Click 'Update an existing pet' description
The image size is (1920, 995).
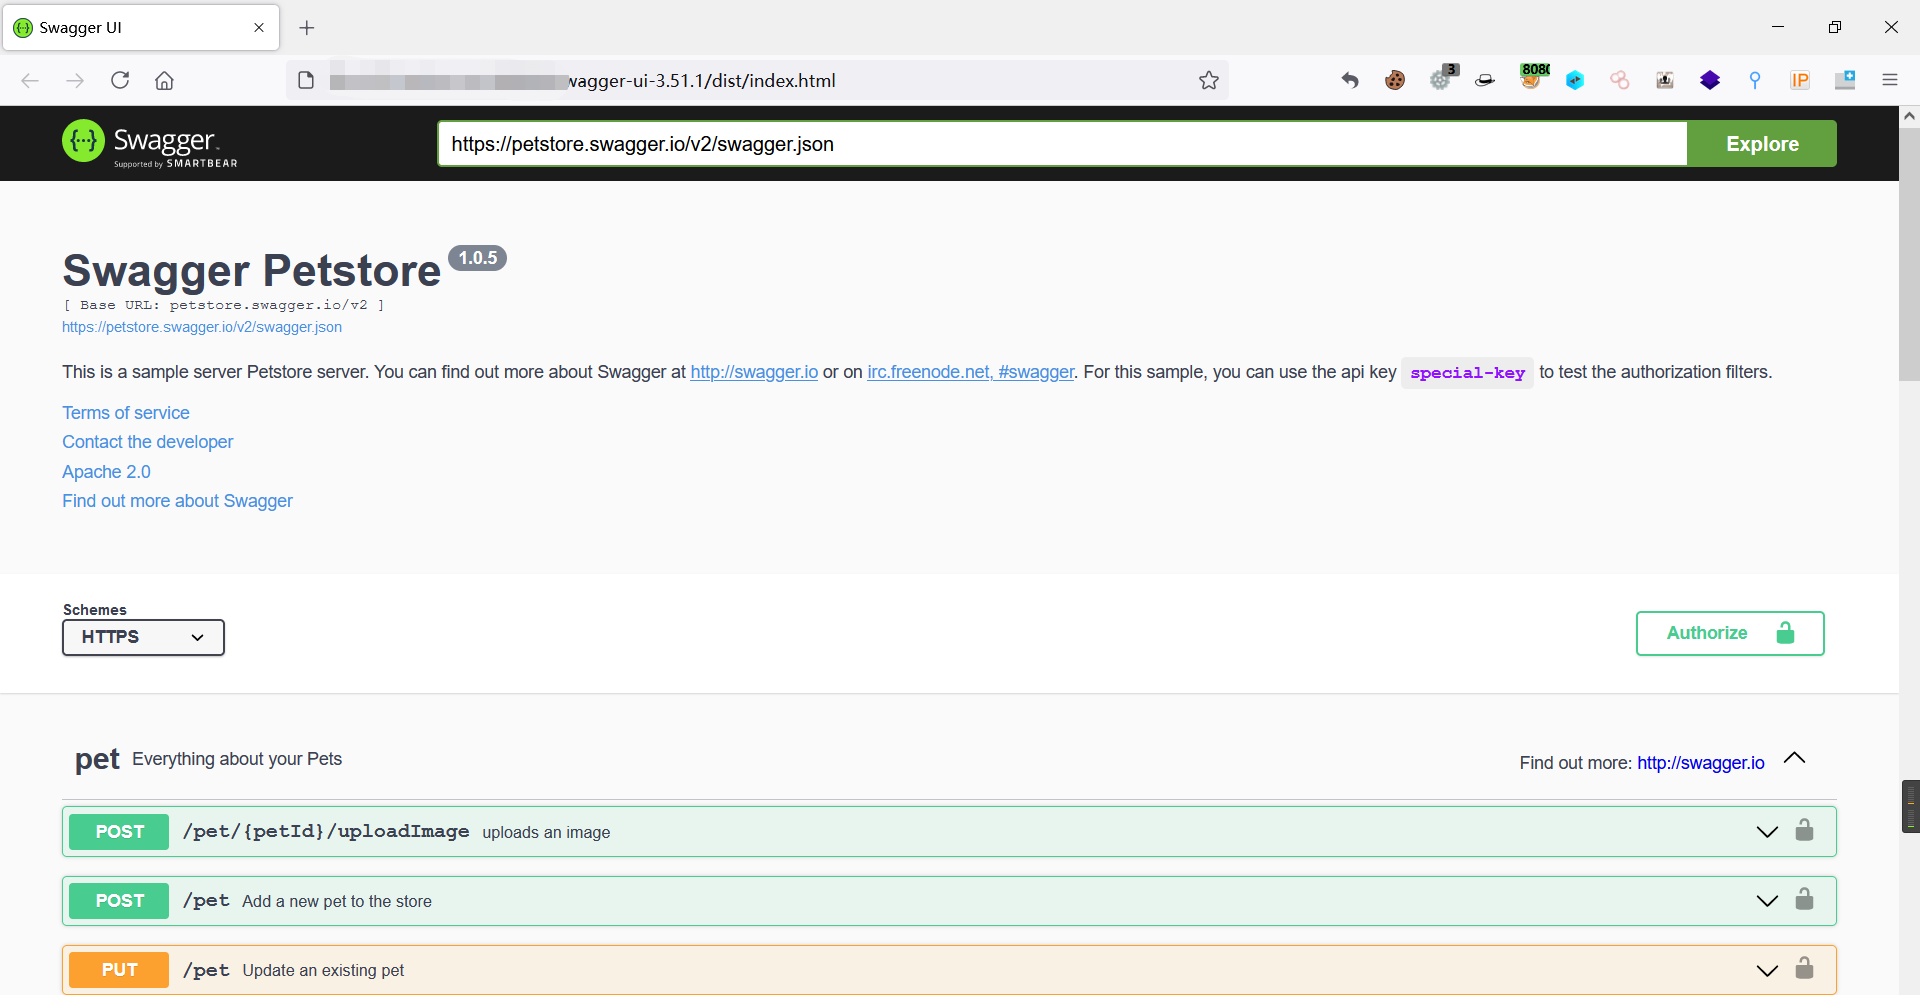click(x=323, y=970)
